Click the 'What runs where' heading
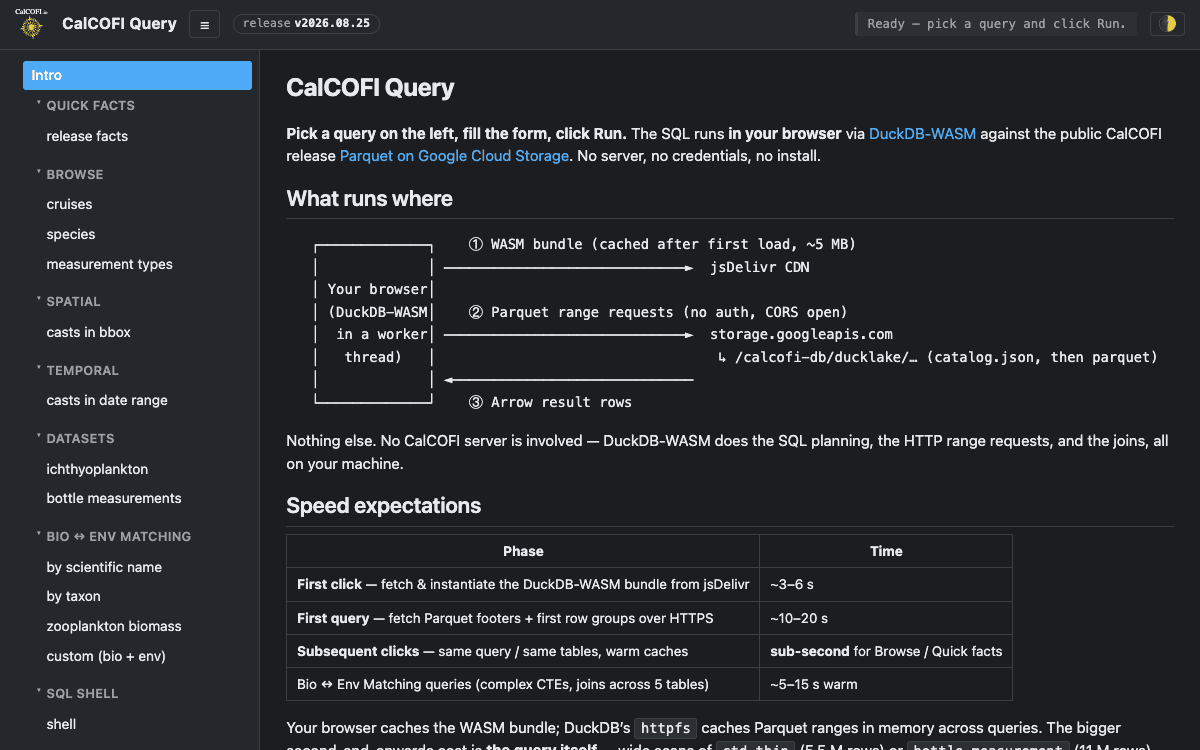 [369, 198]
